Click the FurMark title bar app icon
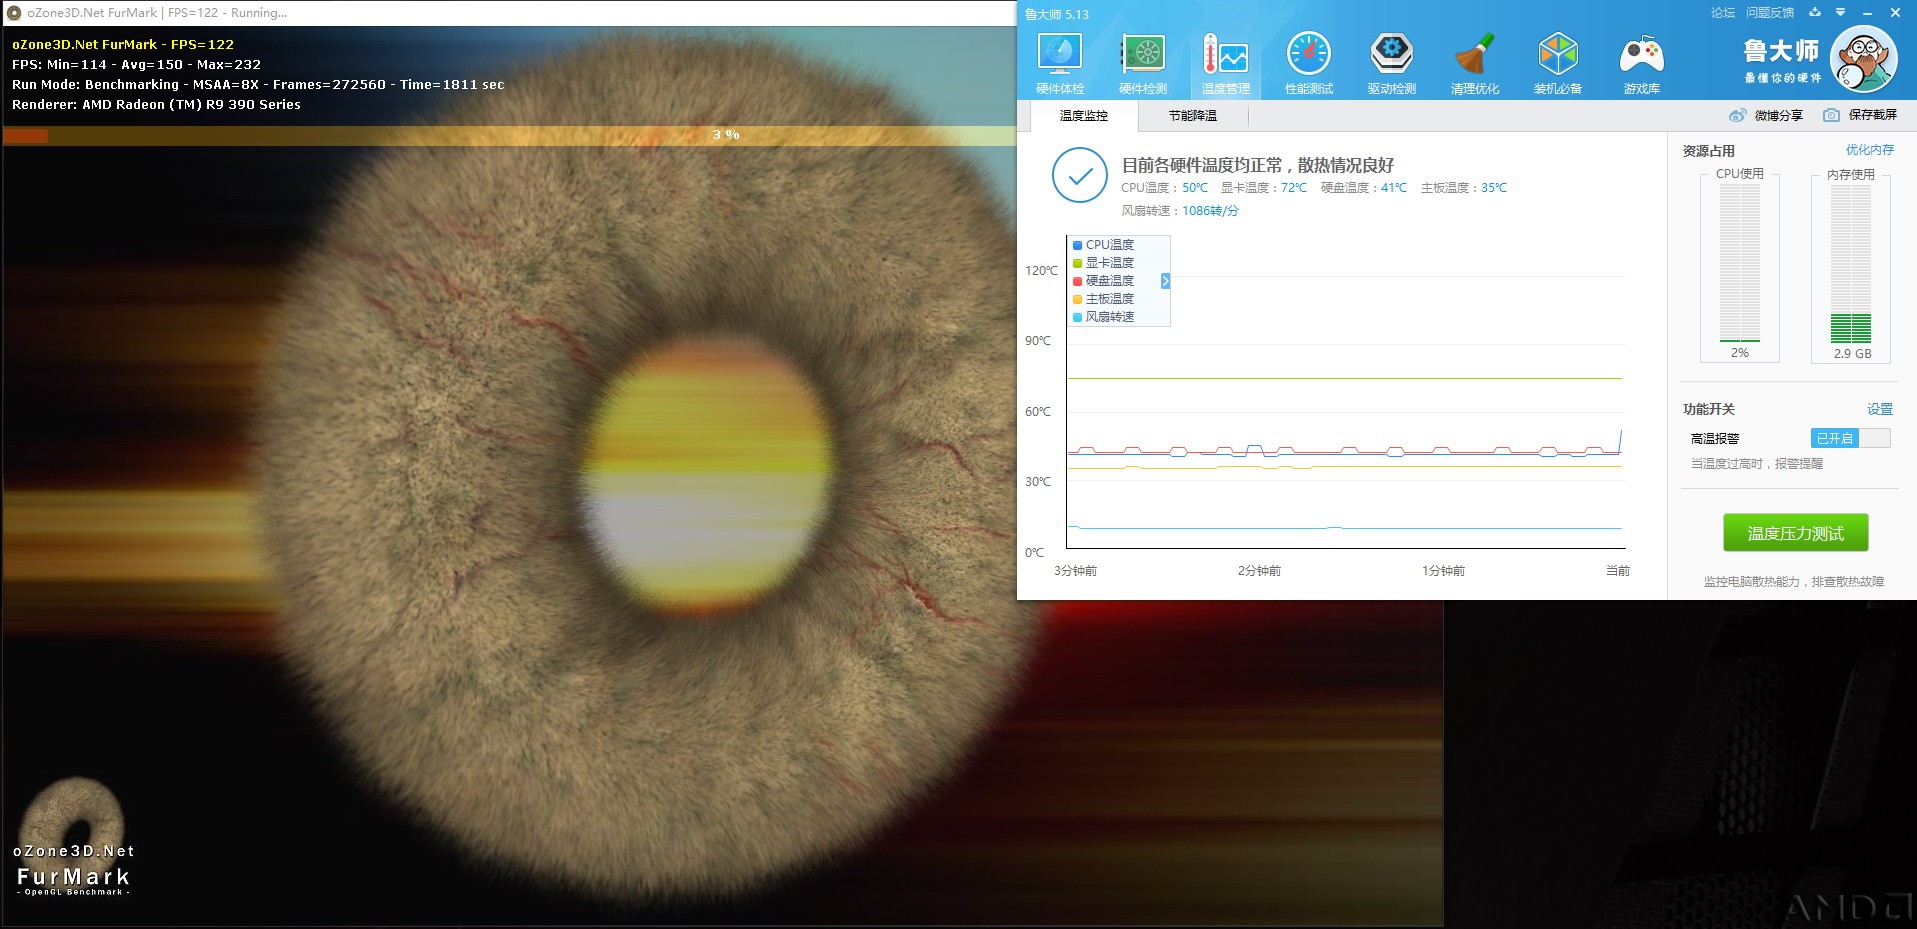This screenshot has height=929, width=1917. click(x=14, y=13)
